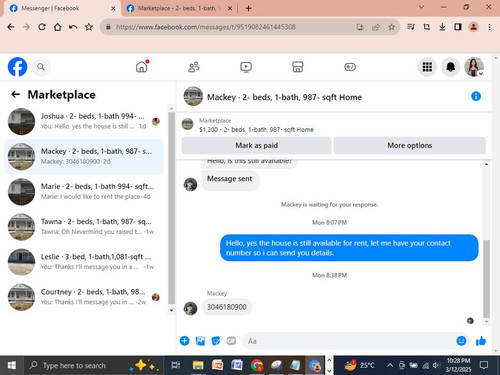Open Windows Start menu
This screenshot has height=375, width=500.
point(11,366)
